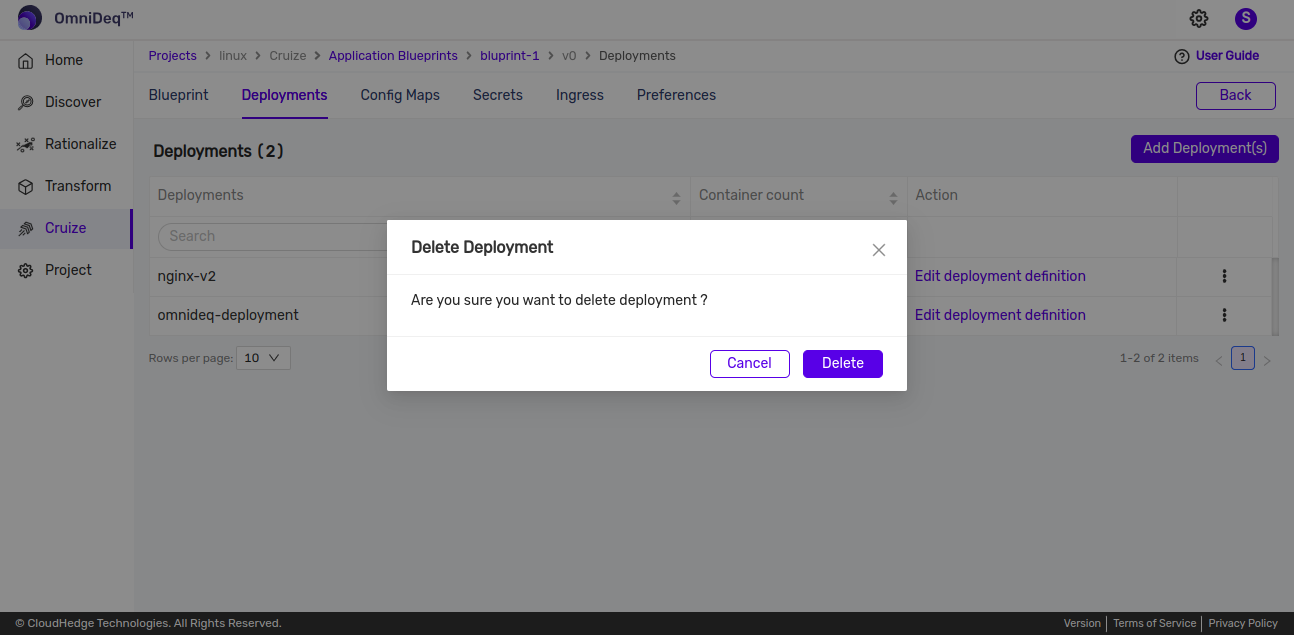Select page 1 in the pagination control

[1242, 357]
